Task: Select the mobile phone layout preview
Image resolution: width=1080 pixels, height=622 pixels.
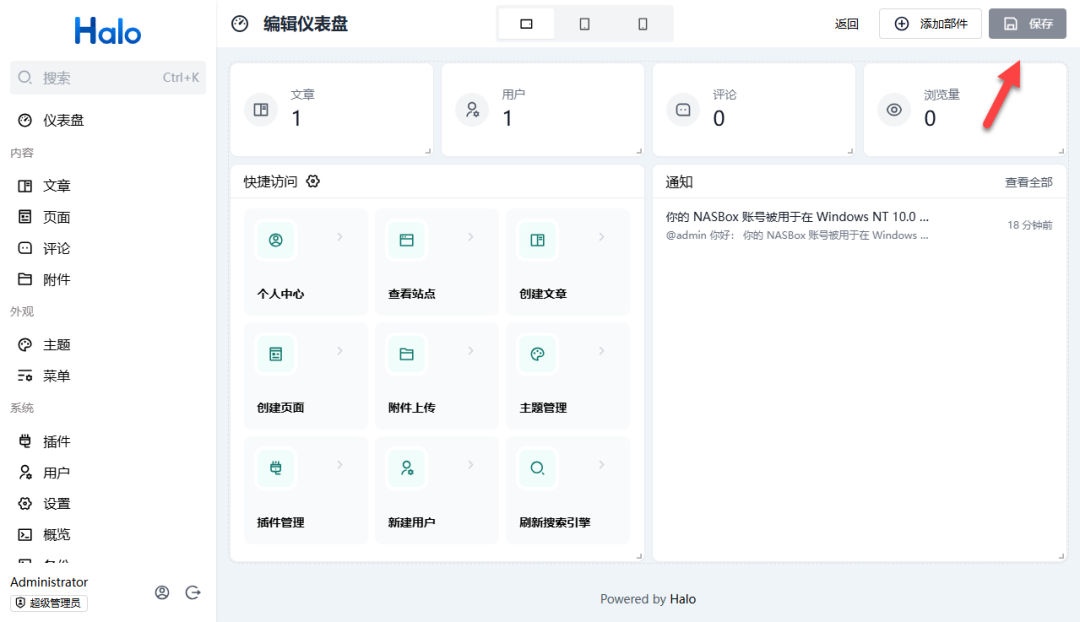Action: tap(643, 24)
